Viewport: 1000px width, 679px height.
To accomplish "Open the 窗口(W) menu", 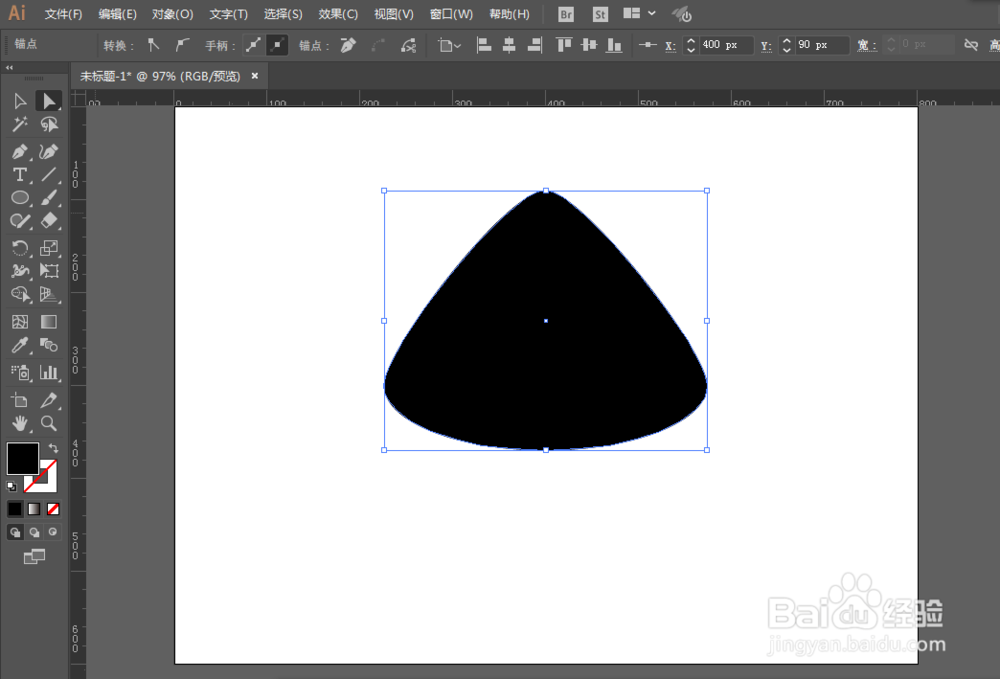I will (452, 14).
